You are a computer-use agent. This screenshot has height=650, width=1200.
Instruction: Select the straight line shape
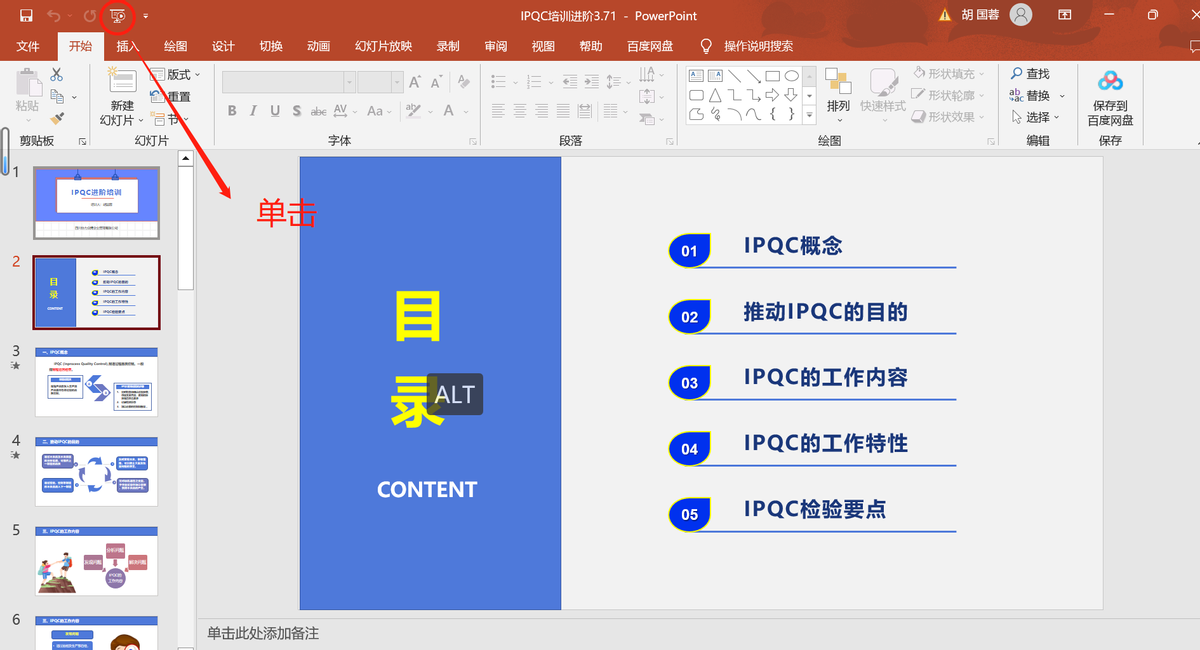734,76
